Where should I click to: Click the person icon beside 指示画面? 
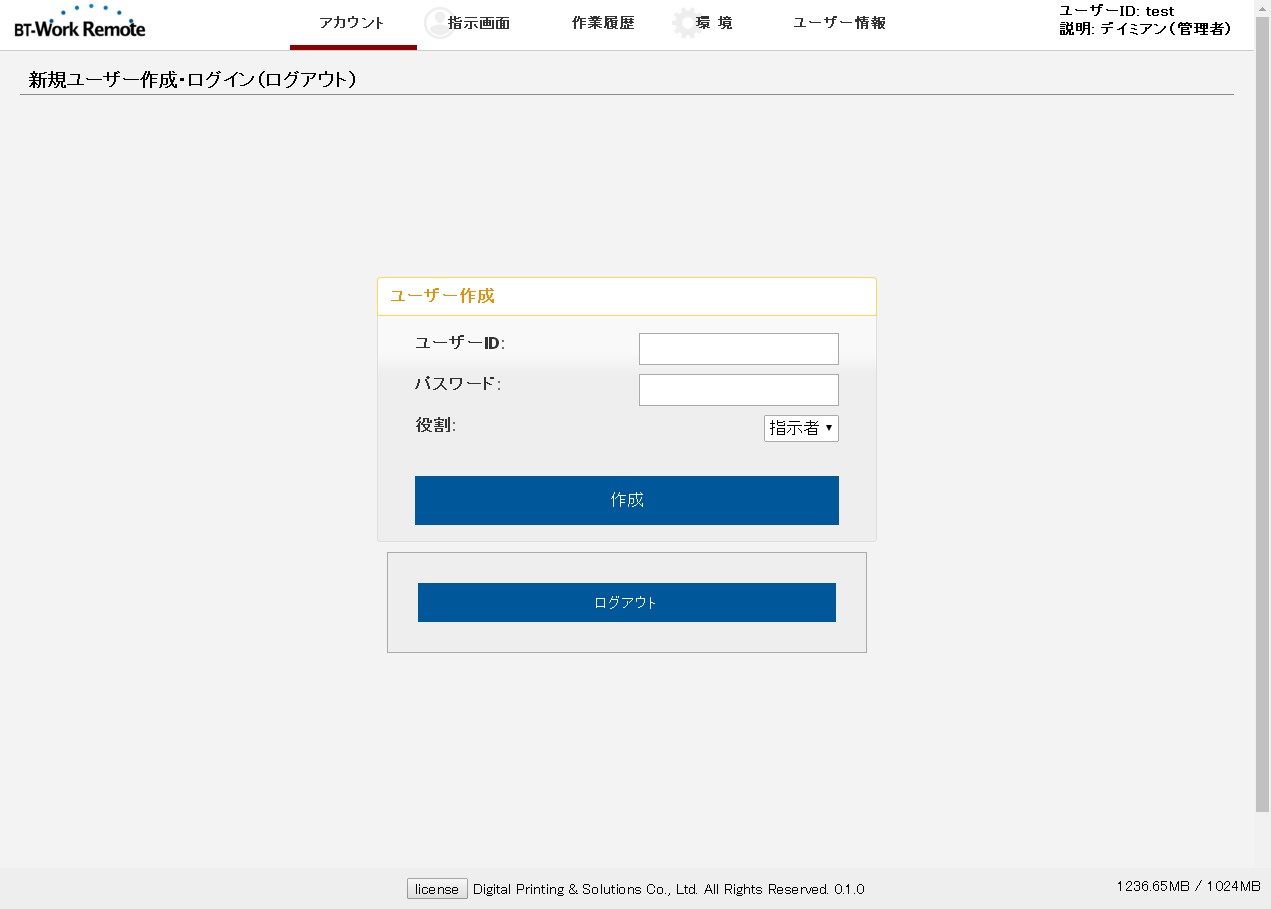(438, 23)
